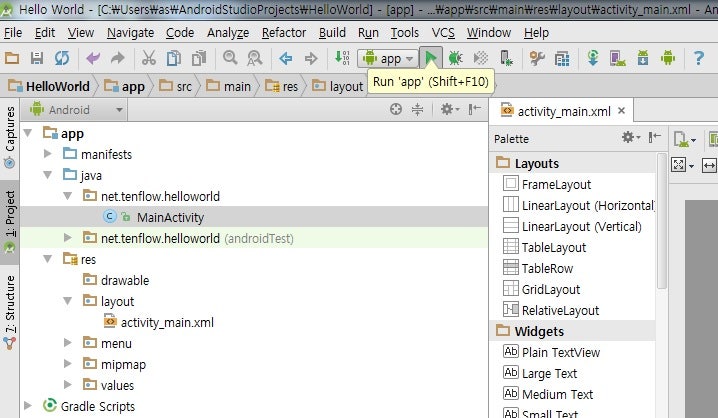Click the Forward navigation arrow
718x418 pixels.
(311, 58)
